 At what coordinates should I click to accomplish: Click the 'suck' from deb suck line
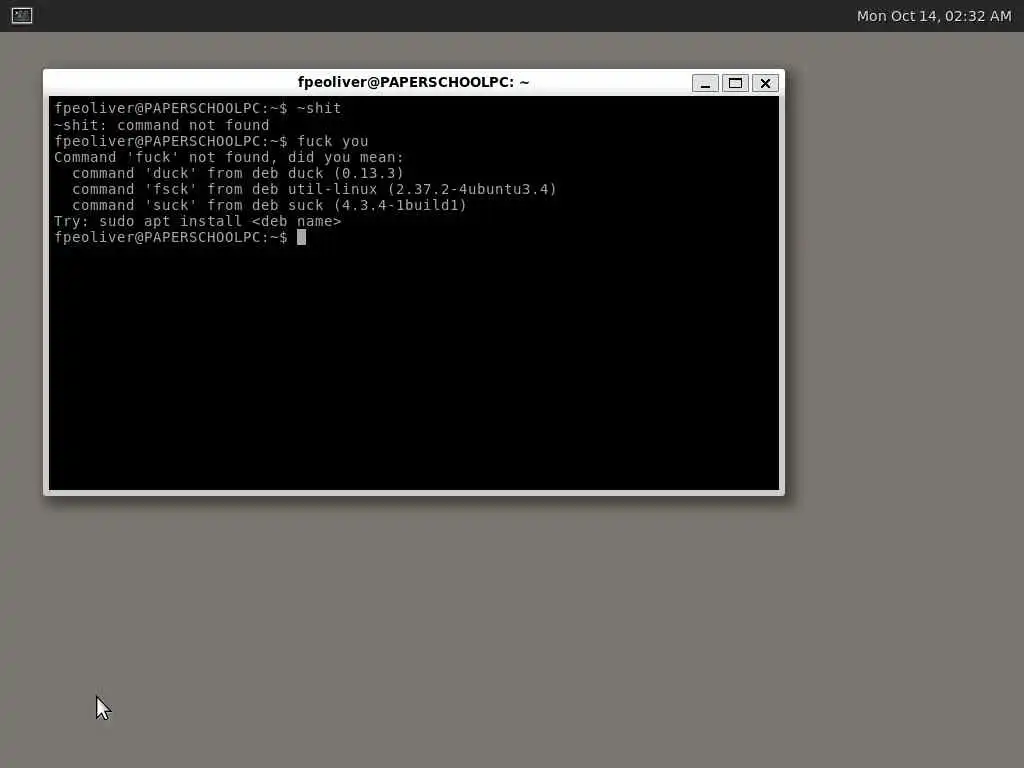pyautogui.click(x=269, y=205)
